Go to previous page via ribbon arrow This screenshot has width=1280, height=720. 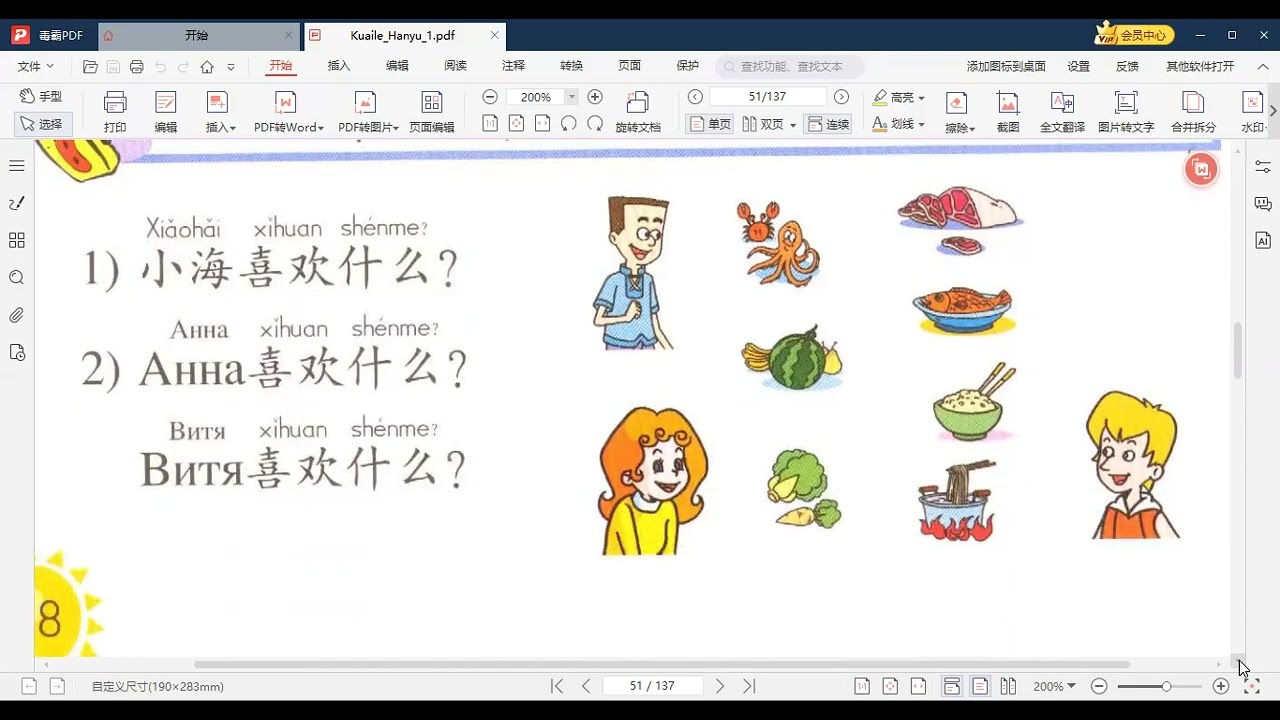click(696, 97)
